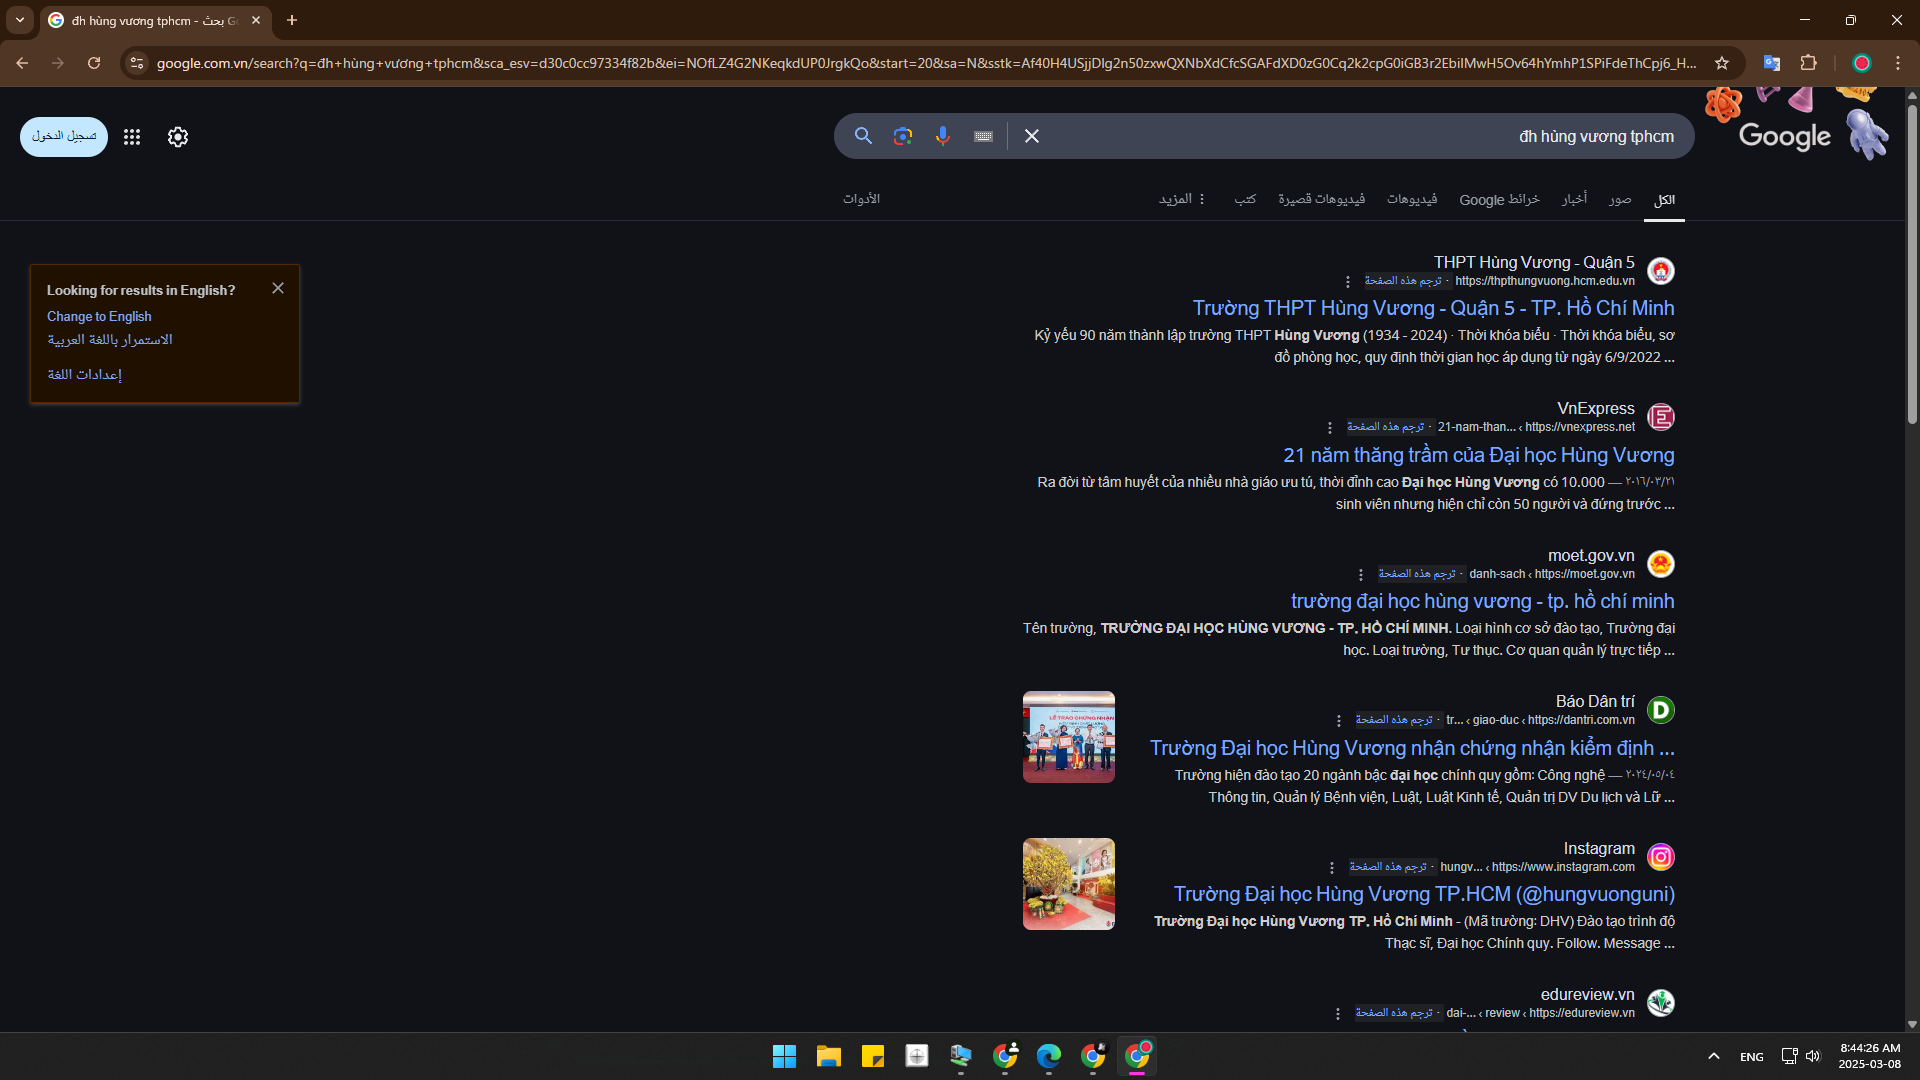Open the quick settings gear

tap(178, 137)
